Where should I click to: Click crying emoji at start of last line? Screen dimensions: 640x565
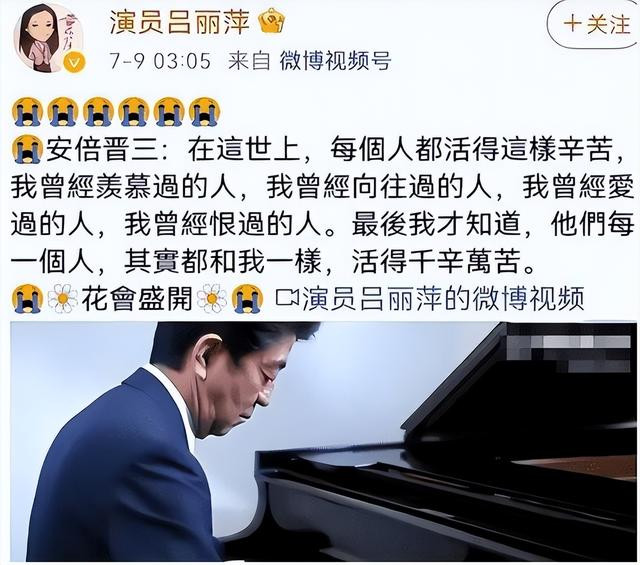[x=27, y=298]
